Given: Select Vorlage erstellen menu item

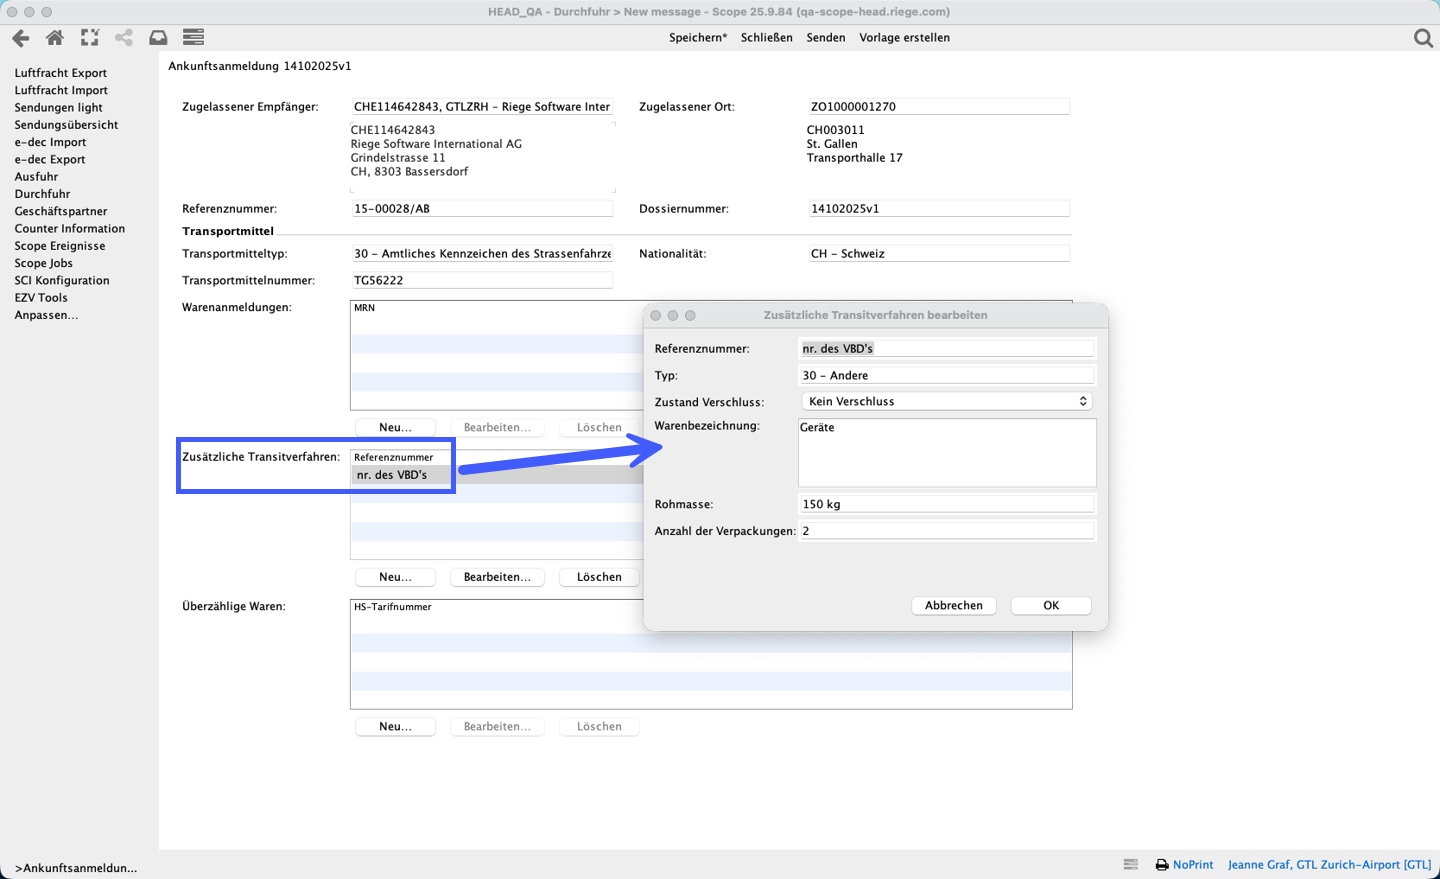Looking at the screenshot, I should pos(904,38).
